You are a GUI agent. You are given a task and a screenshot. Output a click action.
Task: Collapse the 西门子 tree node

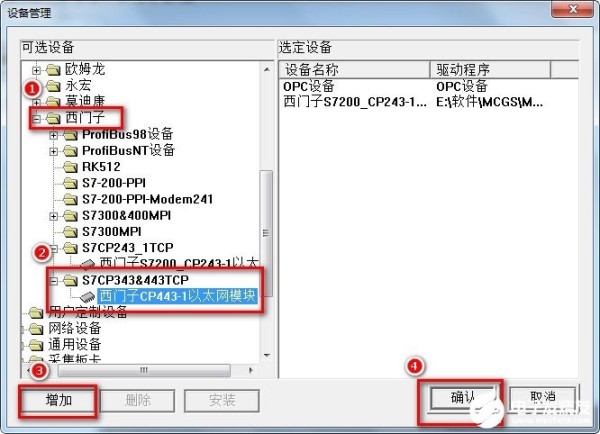point(36,119)
